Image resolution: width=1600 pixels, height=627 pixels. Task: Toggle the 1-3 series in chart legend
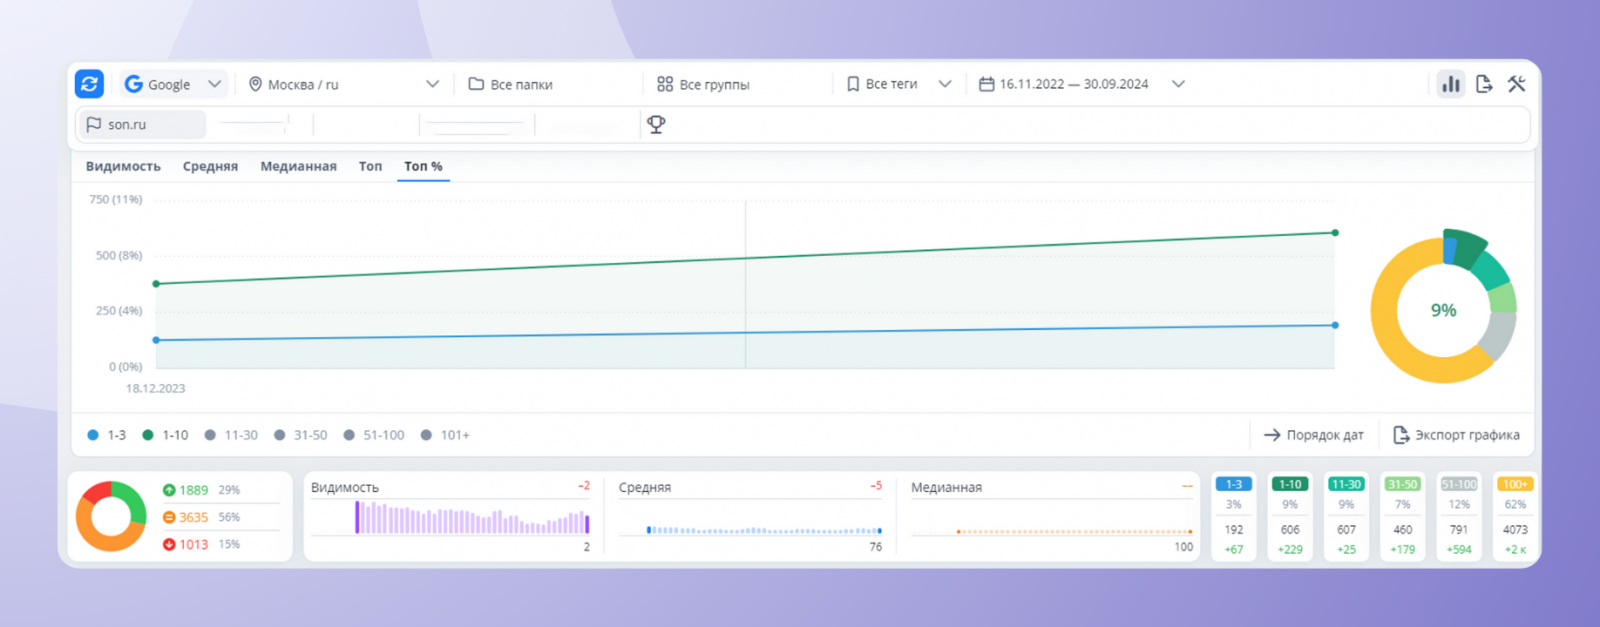click(x=107, y=435)
